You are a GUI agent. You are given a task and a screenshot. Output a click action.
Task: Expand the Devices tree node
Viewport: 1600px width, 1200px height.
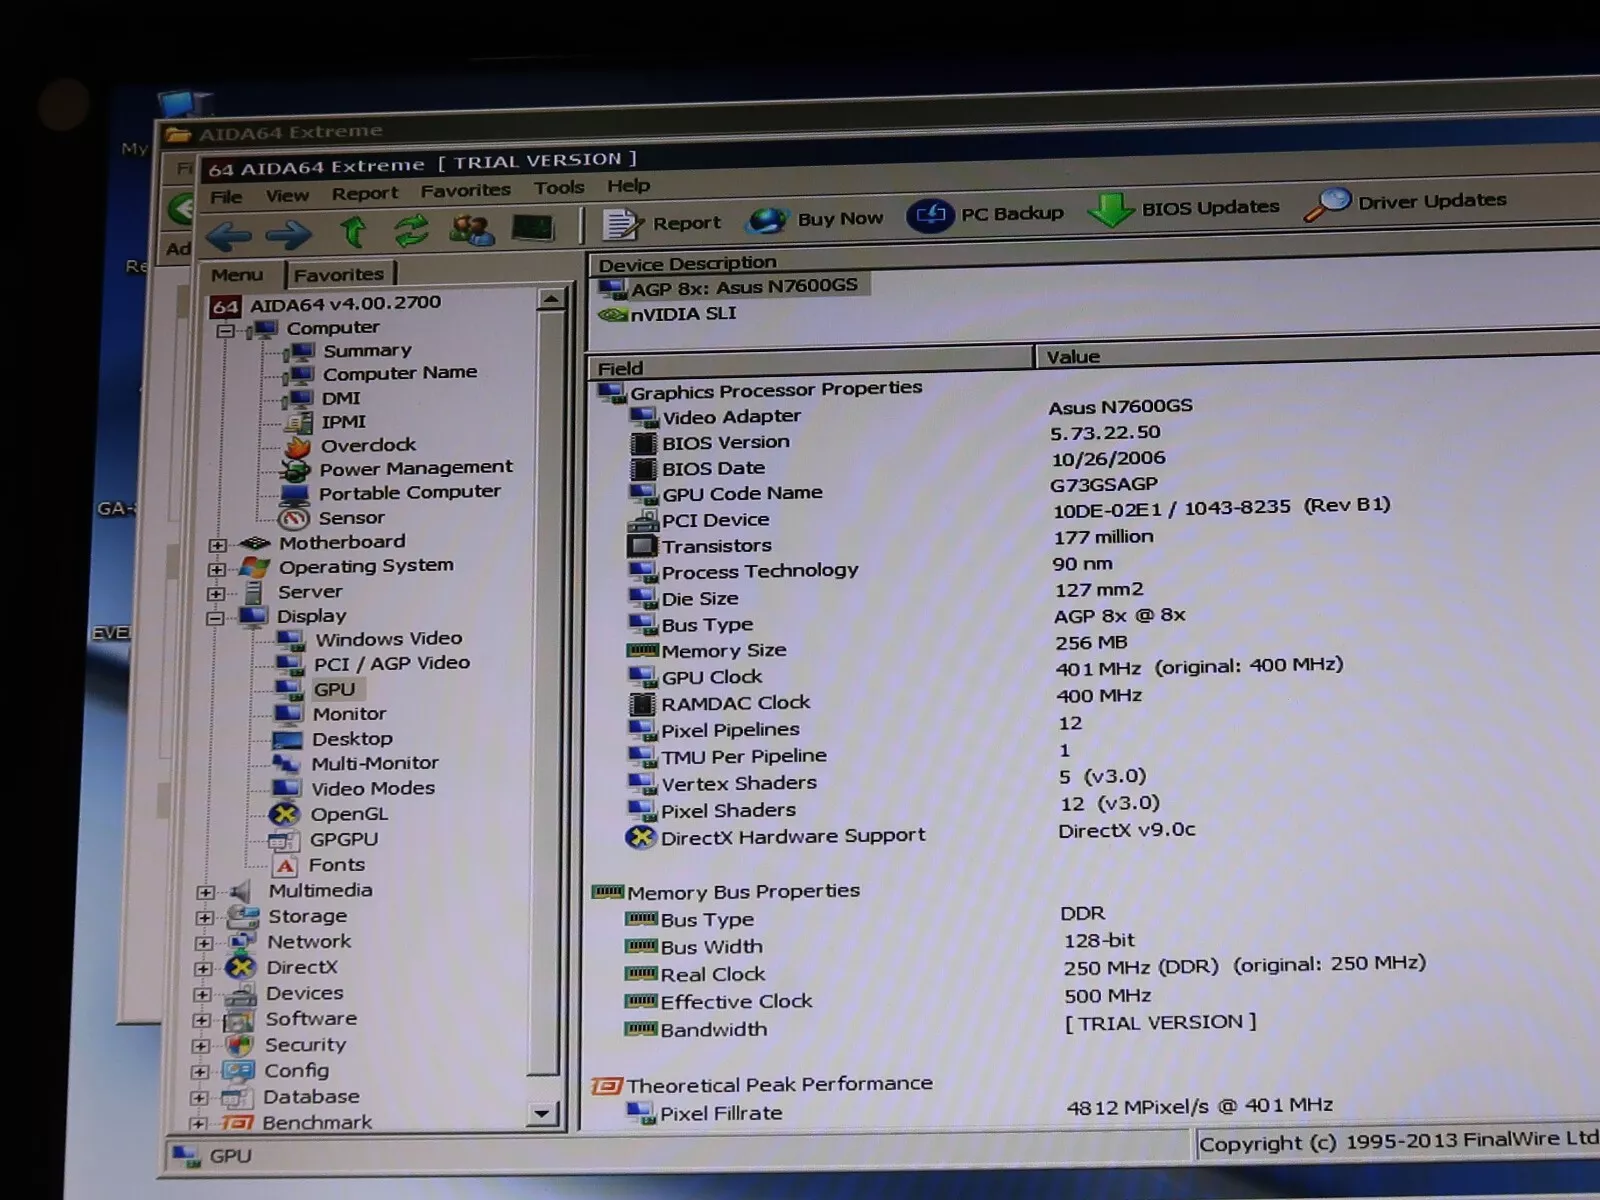tap(202, 995)
